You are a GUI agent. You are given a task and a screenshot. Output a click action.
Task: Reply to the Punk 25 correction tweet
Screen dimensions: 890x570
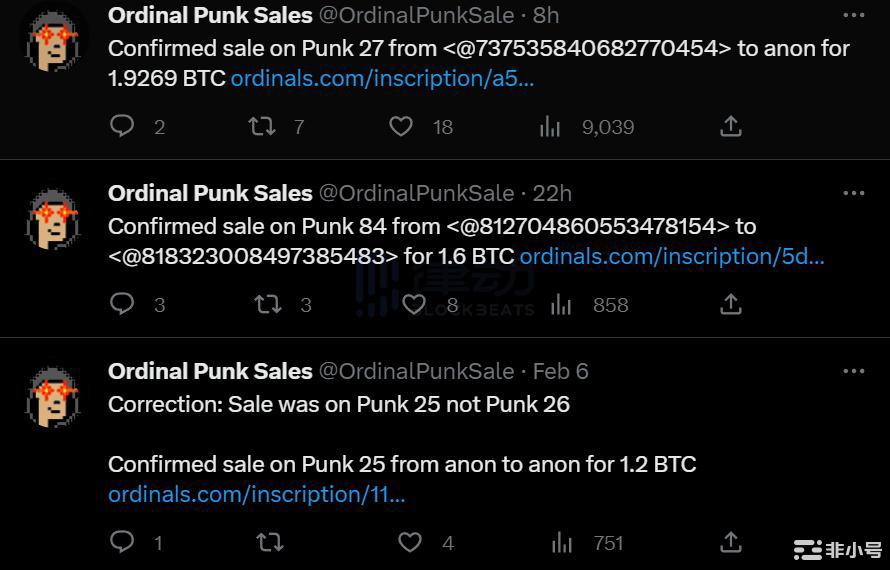(x=122, y=542)
